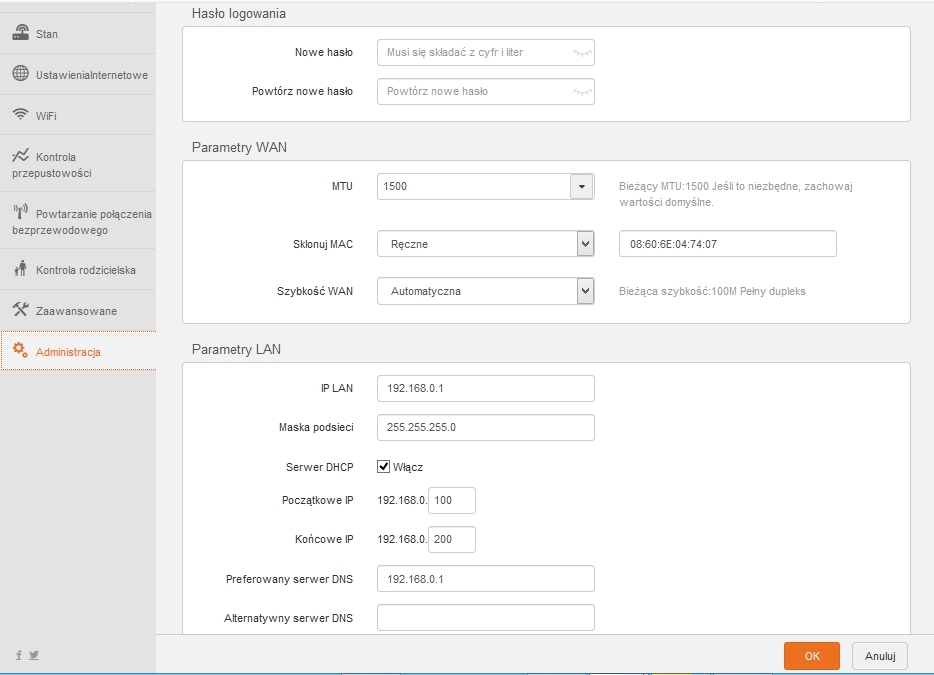Open the Twitter link icon
The height and width of the screenshot is (675, 934).
(x=34, y=655)
